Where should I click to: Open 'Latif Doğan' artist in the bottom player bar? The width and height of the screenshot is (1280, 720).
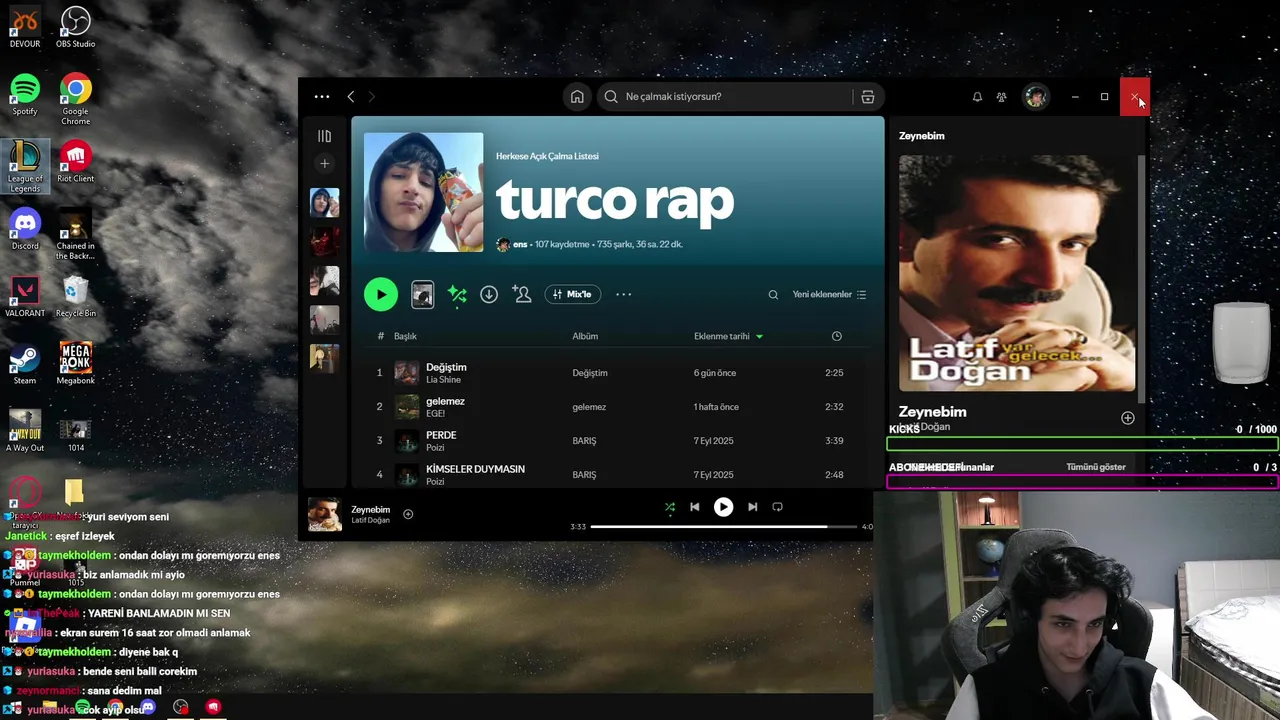(x=371, y=520)
